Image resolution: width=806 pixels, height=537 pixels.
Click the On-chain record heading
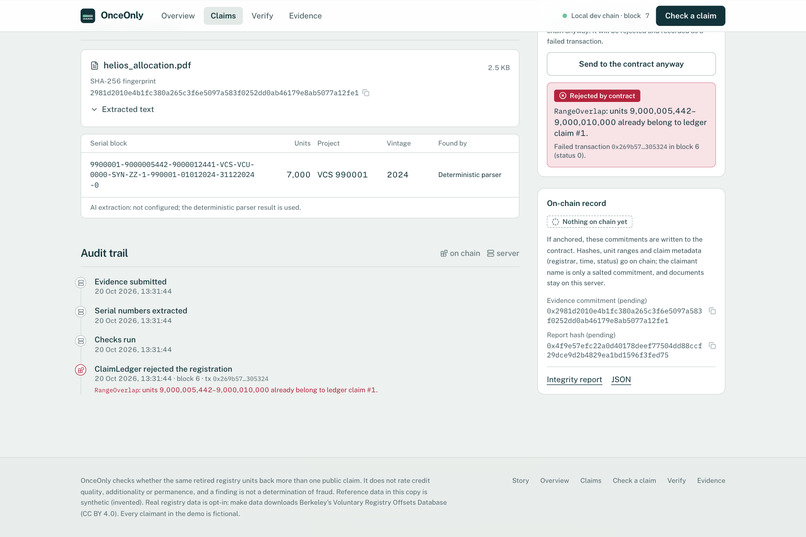click(x=576, y=203)
